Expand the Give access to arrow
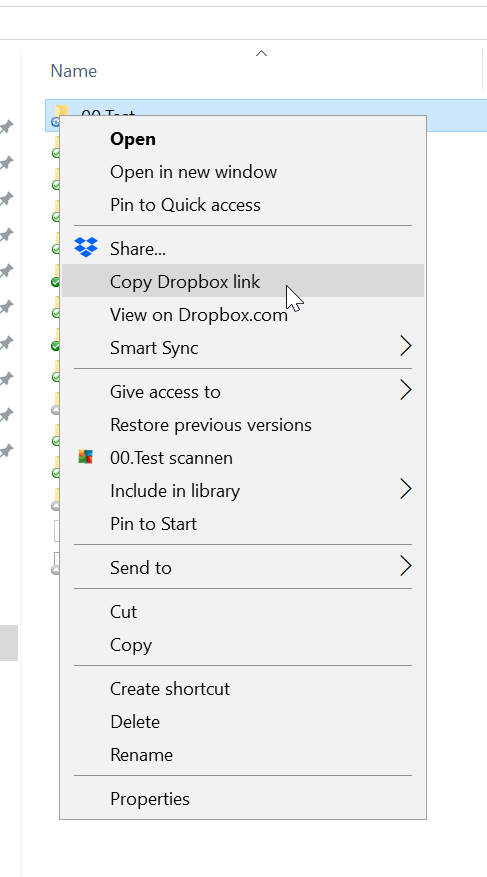487x877 pixels. click(406, 390)
